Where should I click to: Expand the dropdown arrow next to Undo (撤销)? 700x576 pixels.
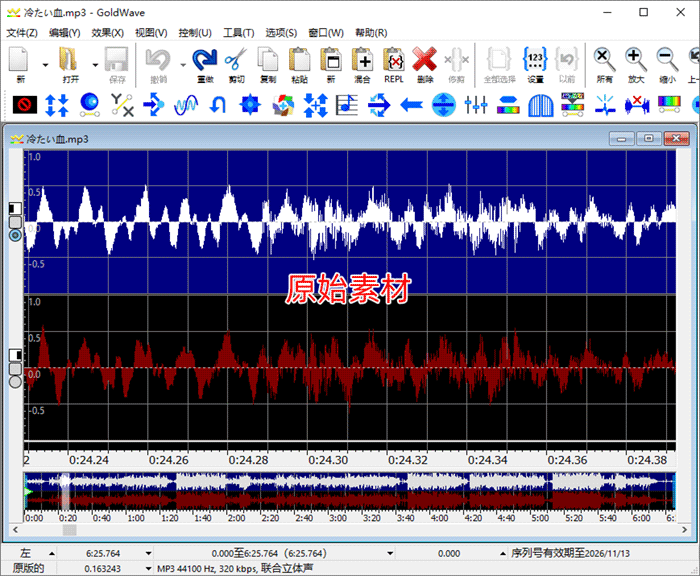pos(183,65)
